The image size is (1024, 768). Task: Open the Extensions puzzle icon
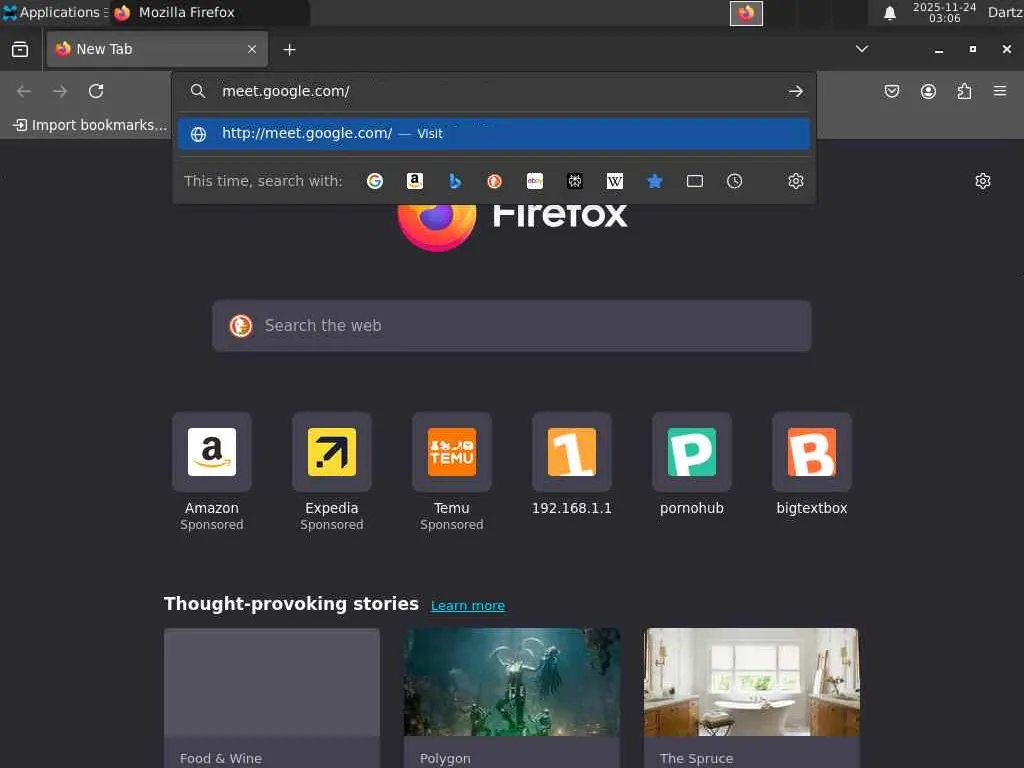point(964,91)
